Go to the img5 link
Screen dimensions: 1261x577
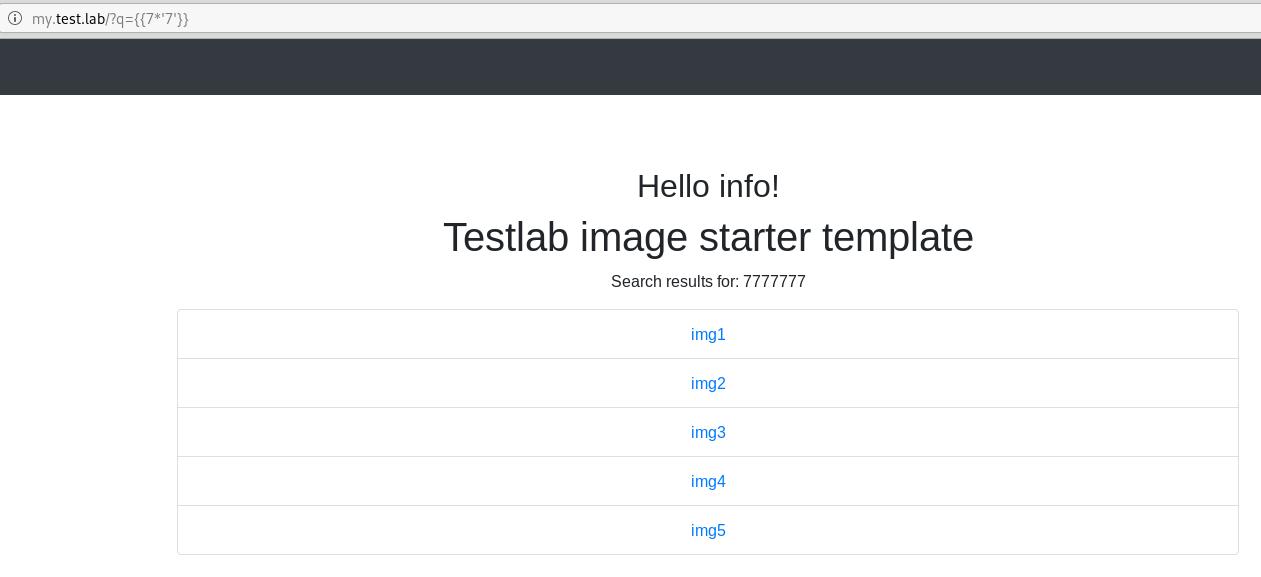click(x=708, y=531)
